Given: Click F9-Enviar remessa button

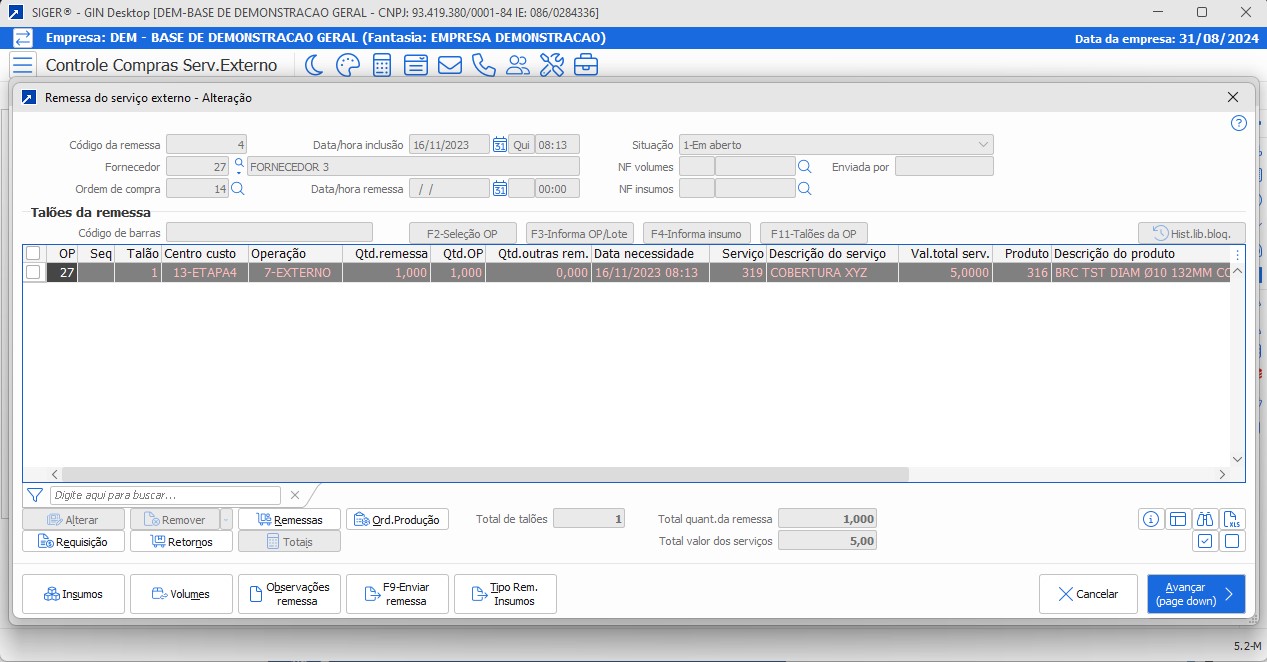Looking at the screenshot, I should (397, 594).
